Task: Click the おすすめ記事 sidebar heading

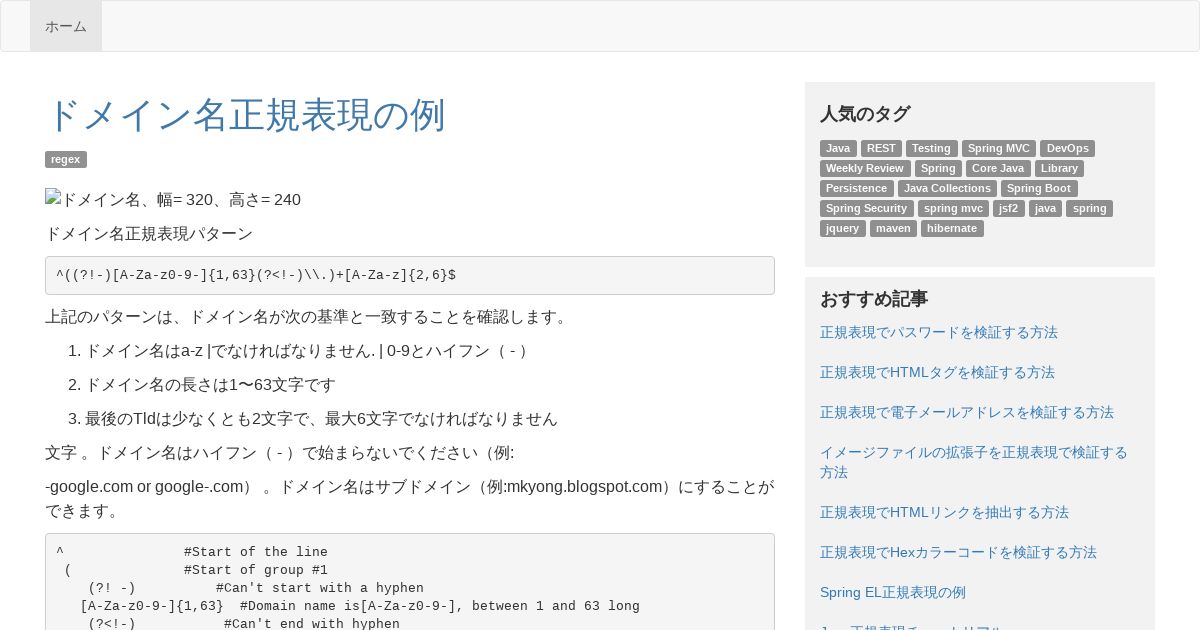Action: click(874, 299)
